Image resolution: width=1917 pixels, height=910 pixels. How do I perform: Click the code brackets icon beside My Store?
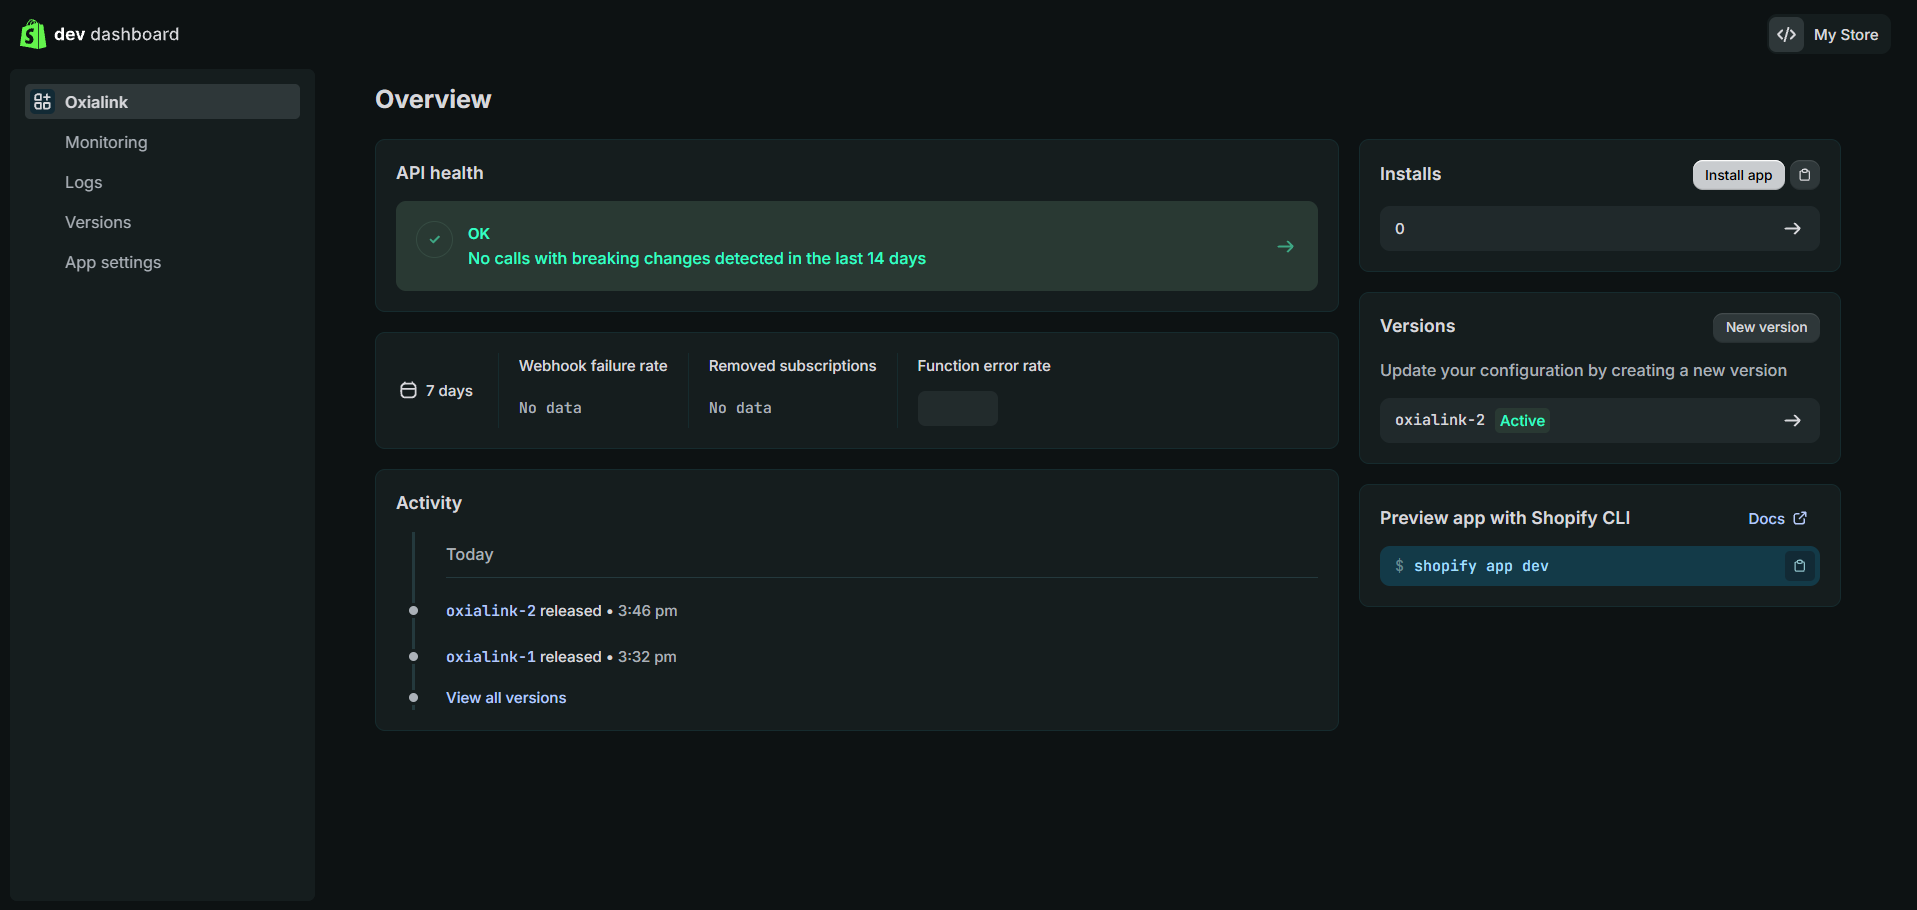point(1786,34)
